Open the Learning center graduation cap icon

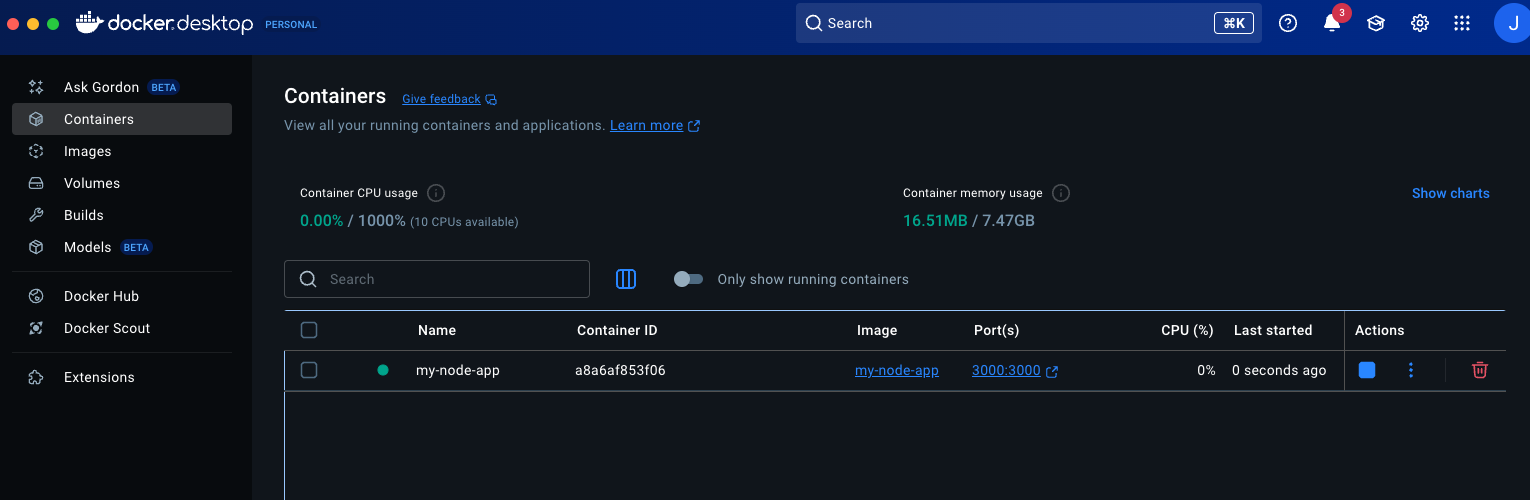[1376, 23]
